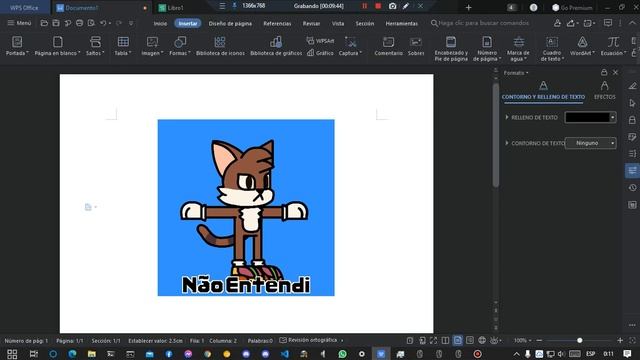Insert a Cuadro de texto

click(x=552, y=48)
